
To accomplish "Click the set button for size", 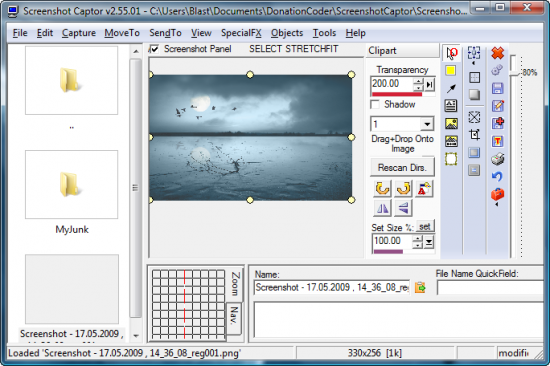I will point(425,227).
